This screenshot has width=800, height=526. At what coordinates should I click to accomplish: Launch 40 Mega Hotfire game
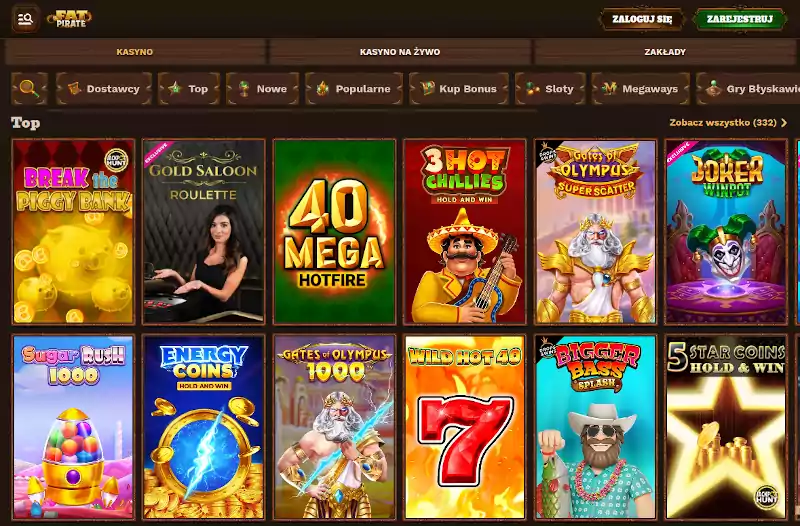pos(334,232)
